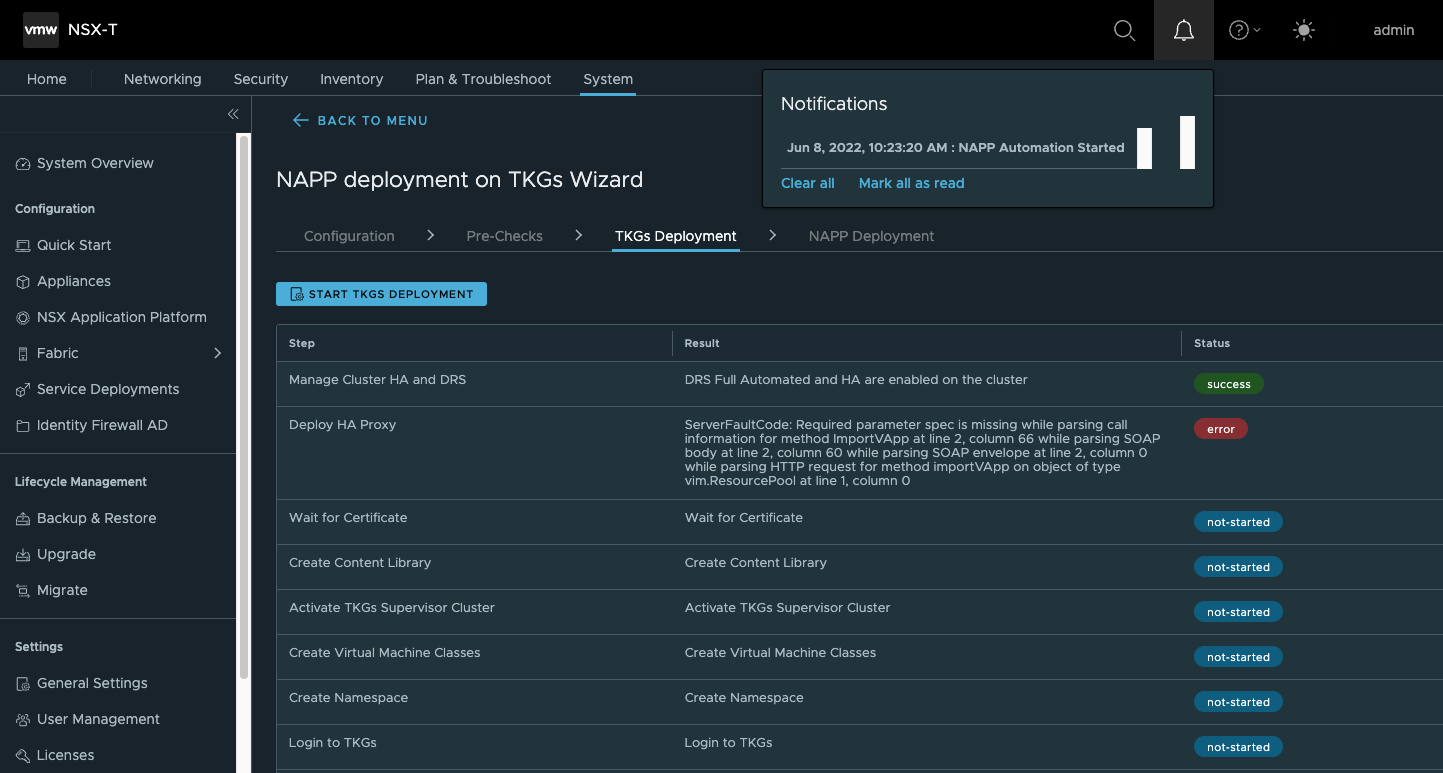1443x773 pixels.
Task: Click the Service Deployments icon
Action: [23, 390]
